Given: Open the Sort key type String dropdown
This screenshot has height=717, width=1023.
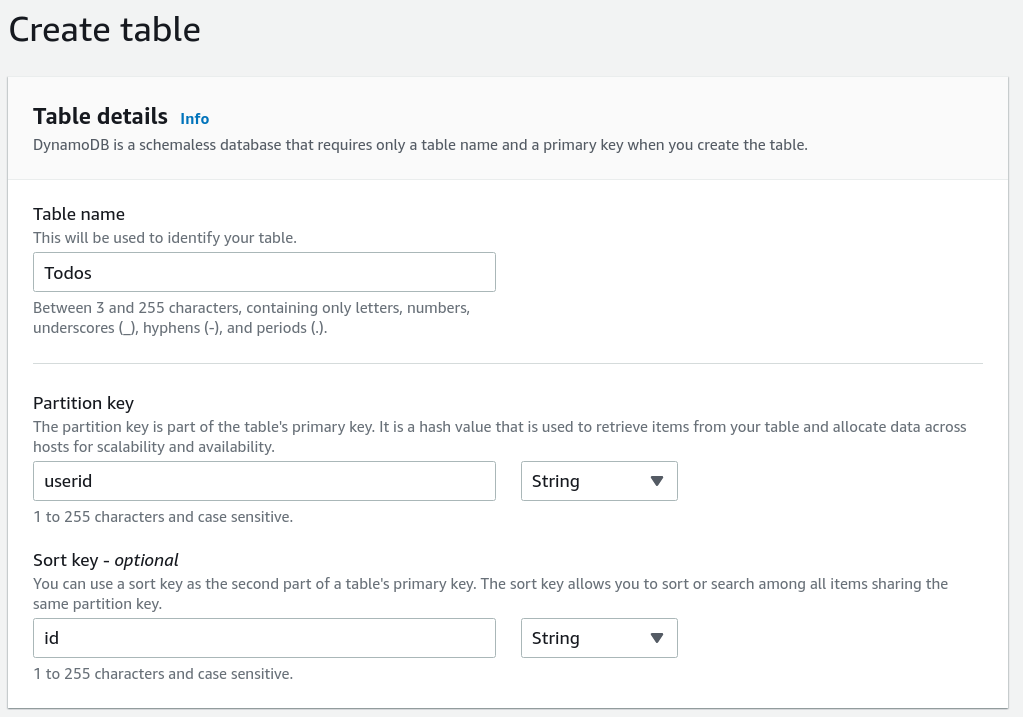Looking at the screenshot, I should click(599, 638).
